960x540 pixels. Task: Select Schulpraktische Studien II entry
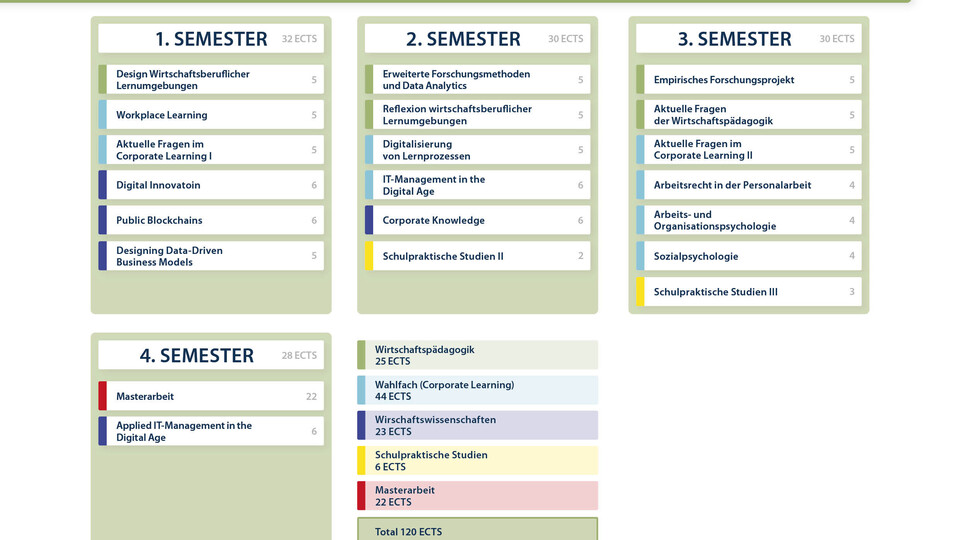(x=478, y=256)
